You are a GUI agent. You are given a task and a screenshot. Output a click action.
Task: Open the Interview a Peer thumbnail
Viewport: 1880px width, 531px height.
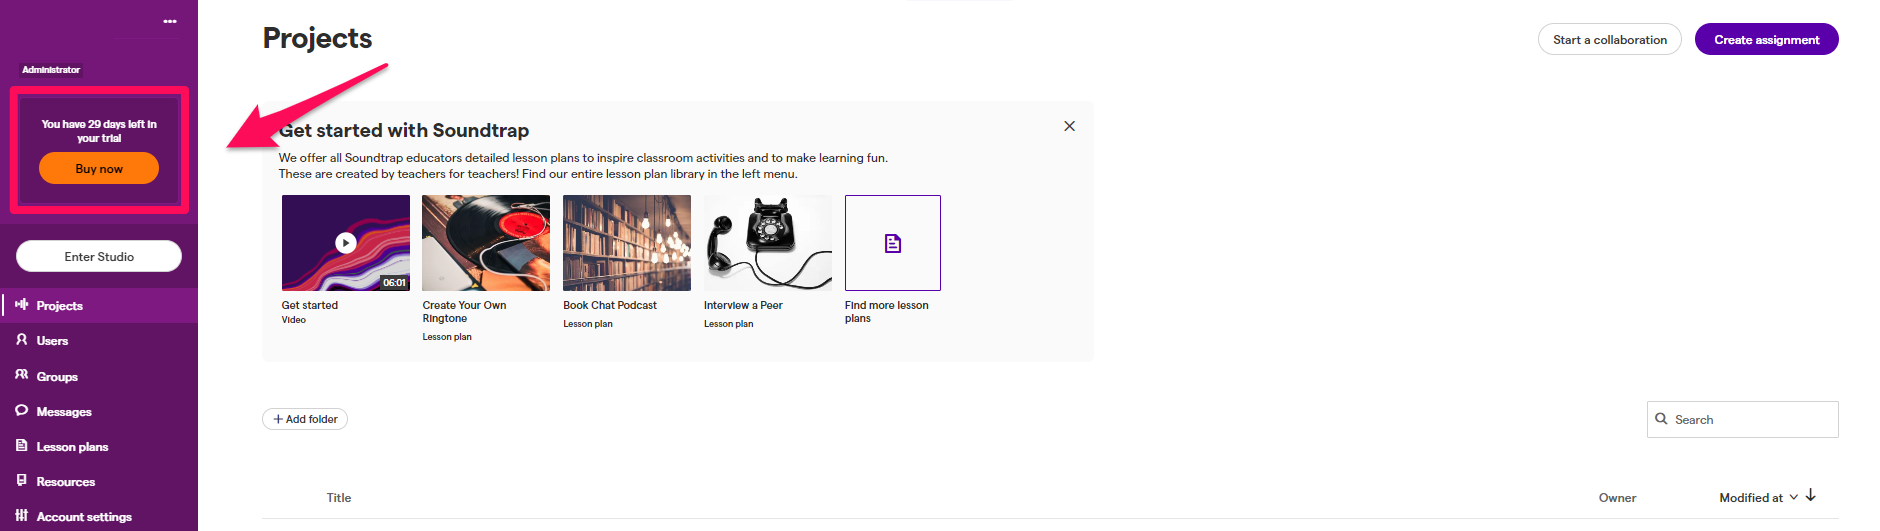click(768, 243)
